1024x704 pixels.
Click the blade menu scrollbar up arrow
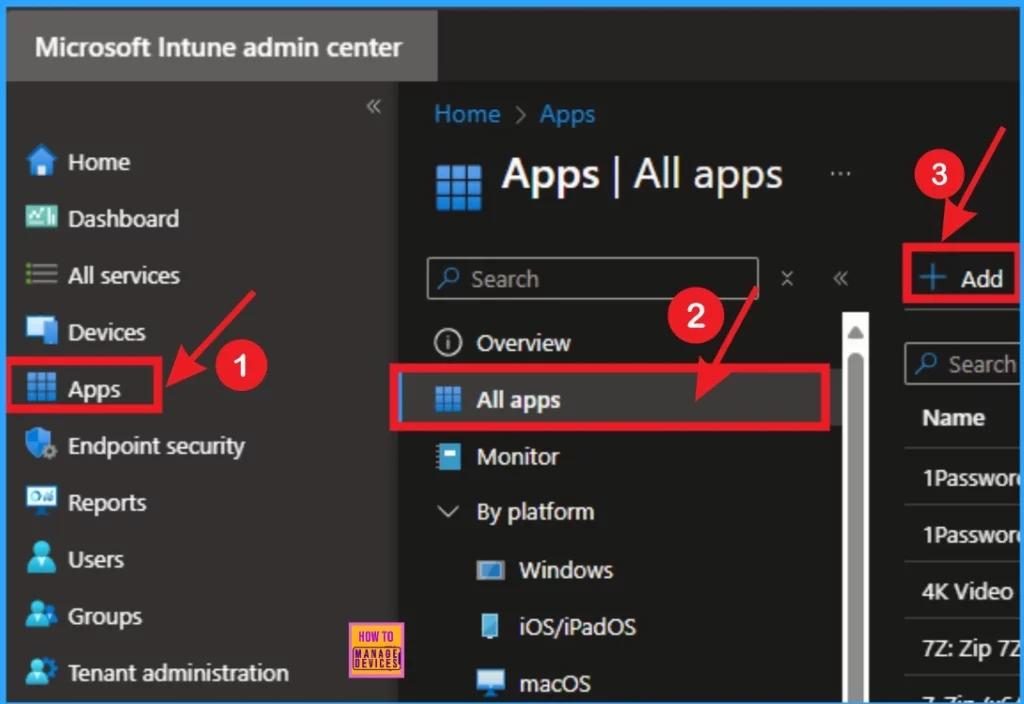855,332
